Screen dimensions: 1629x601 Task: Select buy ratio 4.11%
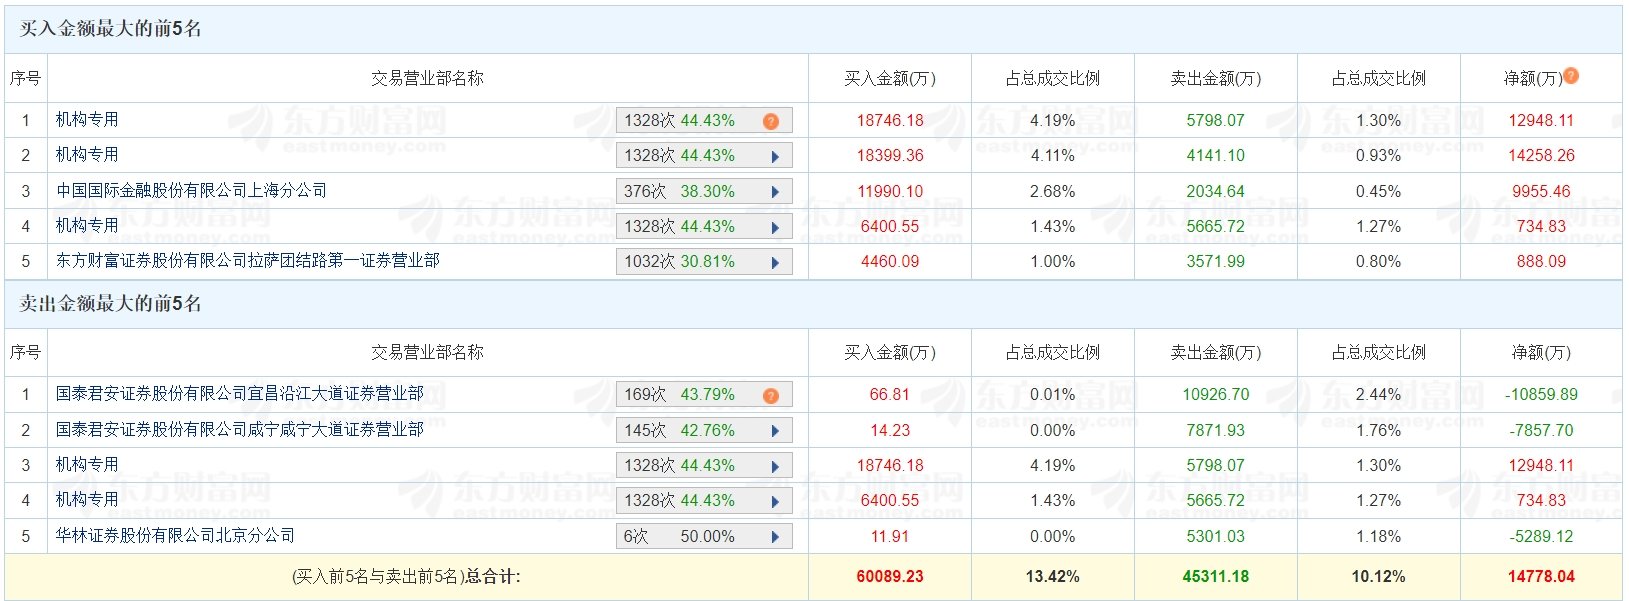pos(1053,156)
